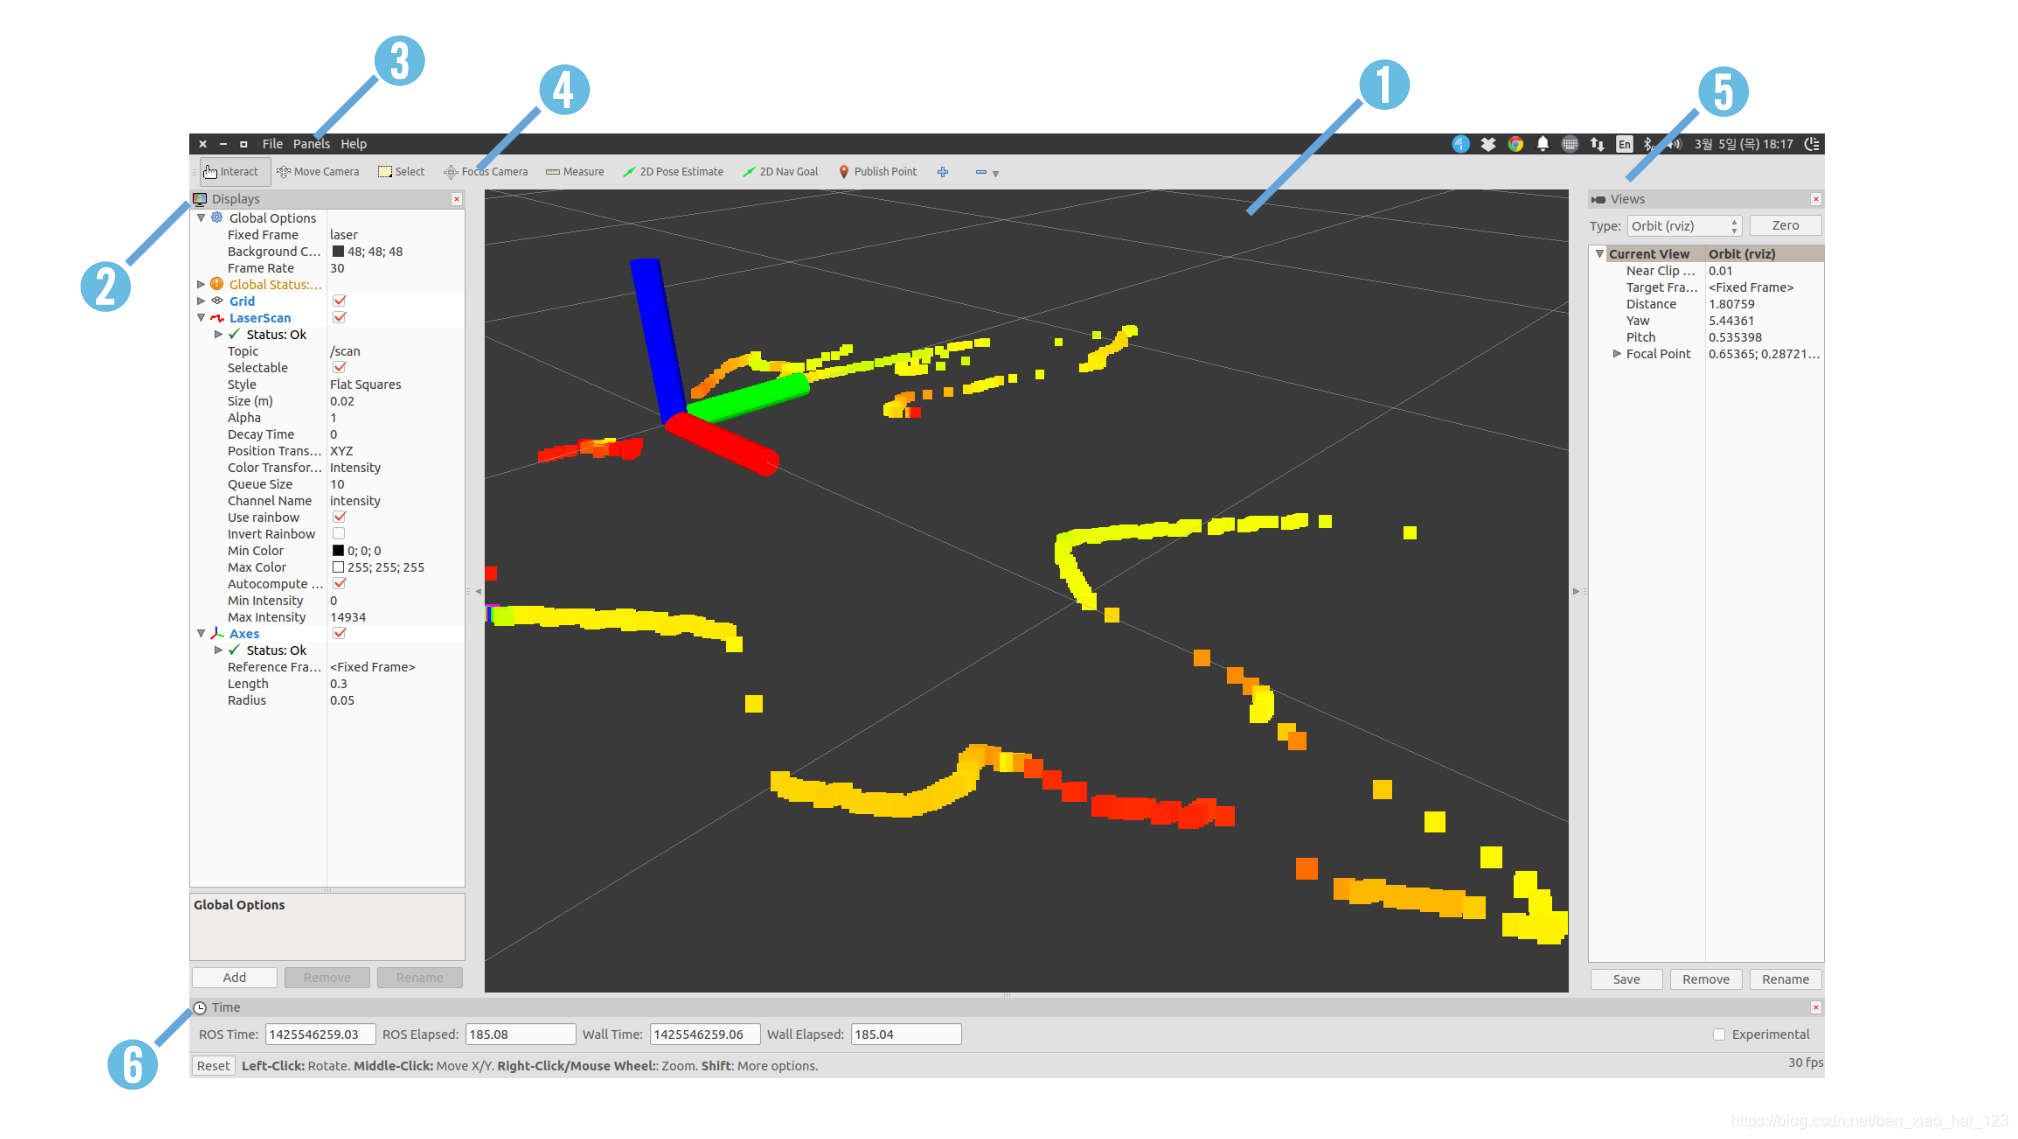Activate the Move Camera tool
The width and height of the screenshot is (2018, 1139).
coord(318,172)
